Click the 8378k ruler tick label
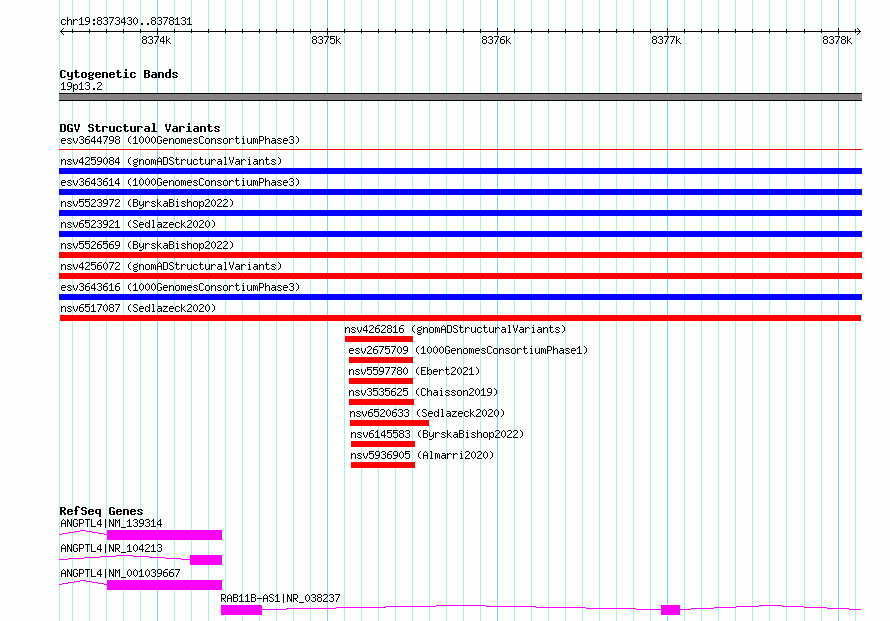The image size is (890, 621). (x=837, y=40)
